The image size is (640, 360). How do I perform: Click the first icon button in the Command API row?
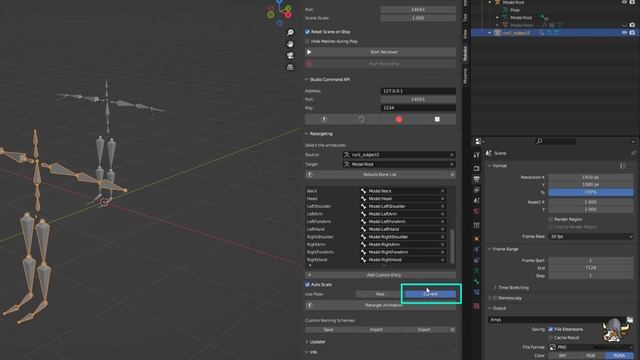[x=324, y=119]
